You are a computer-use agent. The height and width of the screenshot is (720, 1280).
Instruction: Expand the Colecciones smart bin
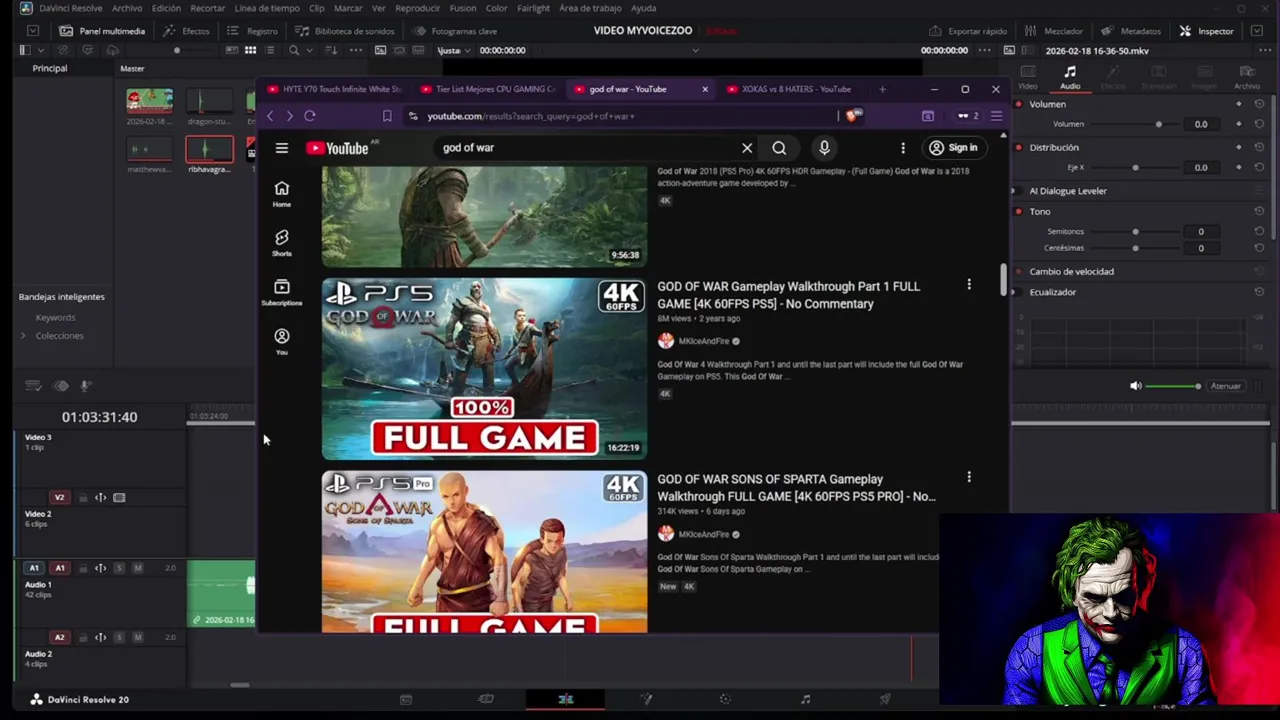click(x=23, y=336)
